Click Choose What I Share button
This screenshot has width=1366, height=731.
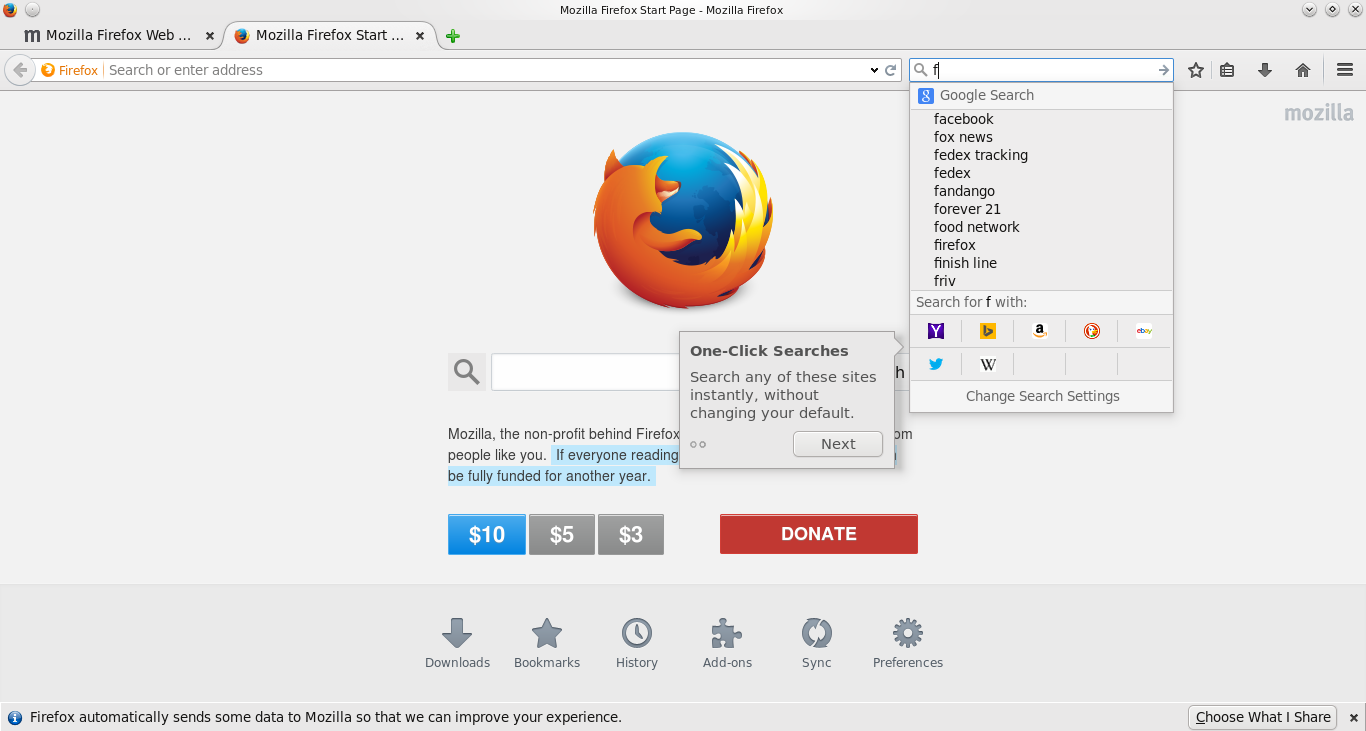[x=1263, y=717]
